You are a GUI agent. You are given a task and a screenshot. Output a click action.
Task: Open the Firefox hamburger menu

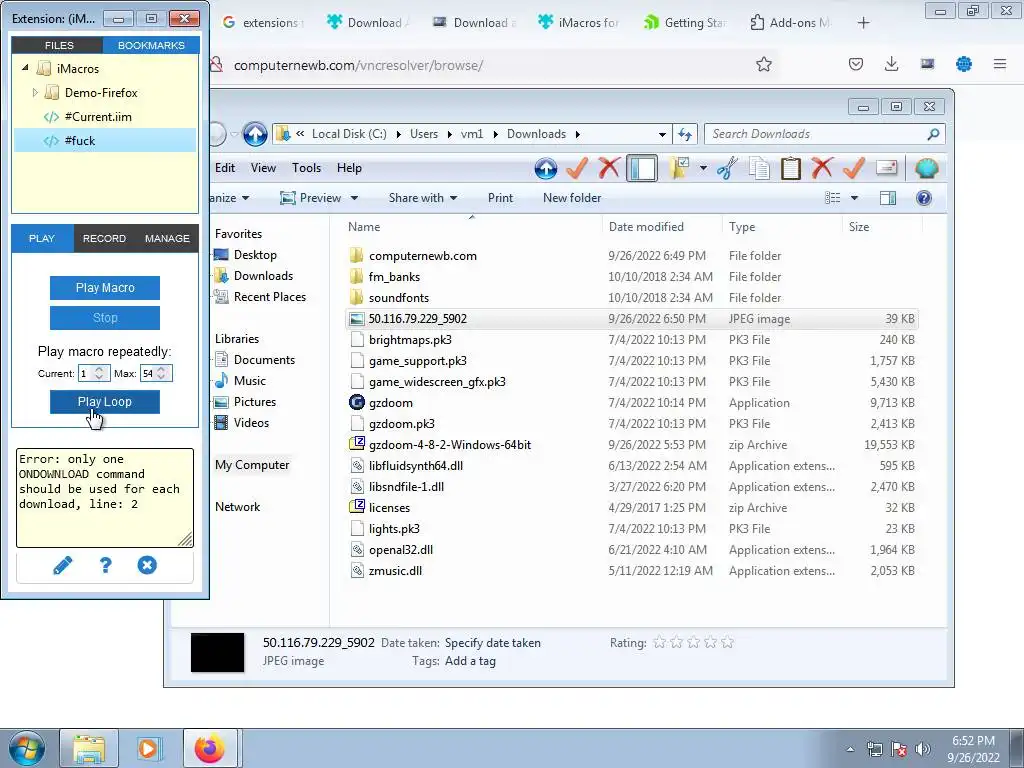1000,64
